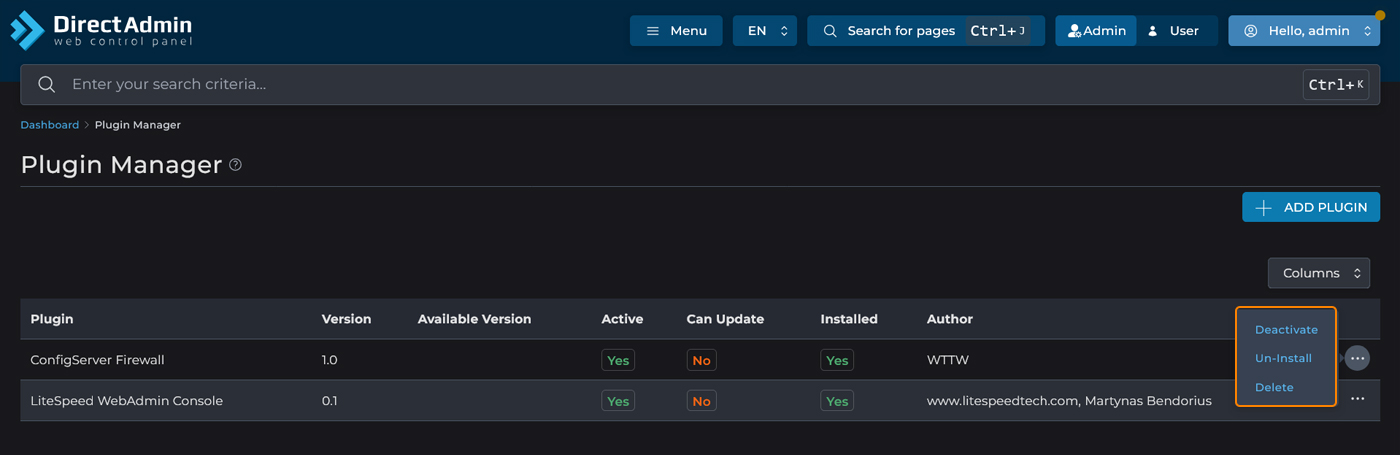The image size is (1400, 455).
Task: Open three-dots menu for LiteSpeed WebAdmin Console
Action: coord(1357,400)
